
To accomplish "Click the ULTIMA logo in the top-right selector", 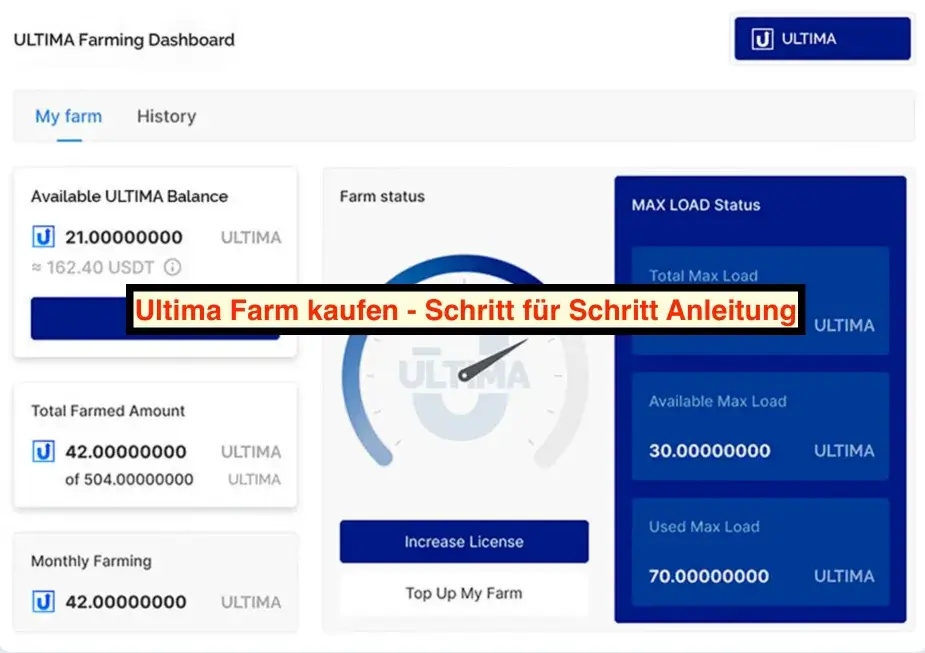I will (762, 39).
